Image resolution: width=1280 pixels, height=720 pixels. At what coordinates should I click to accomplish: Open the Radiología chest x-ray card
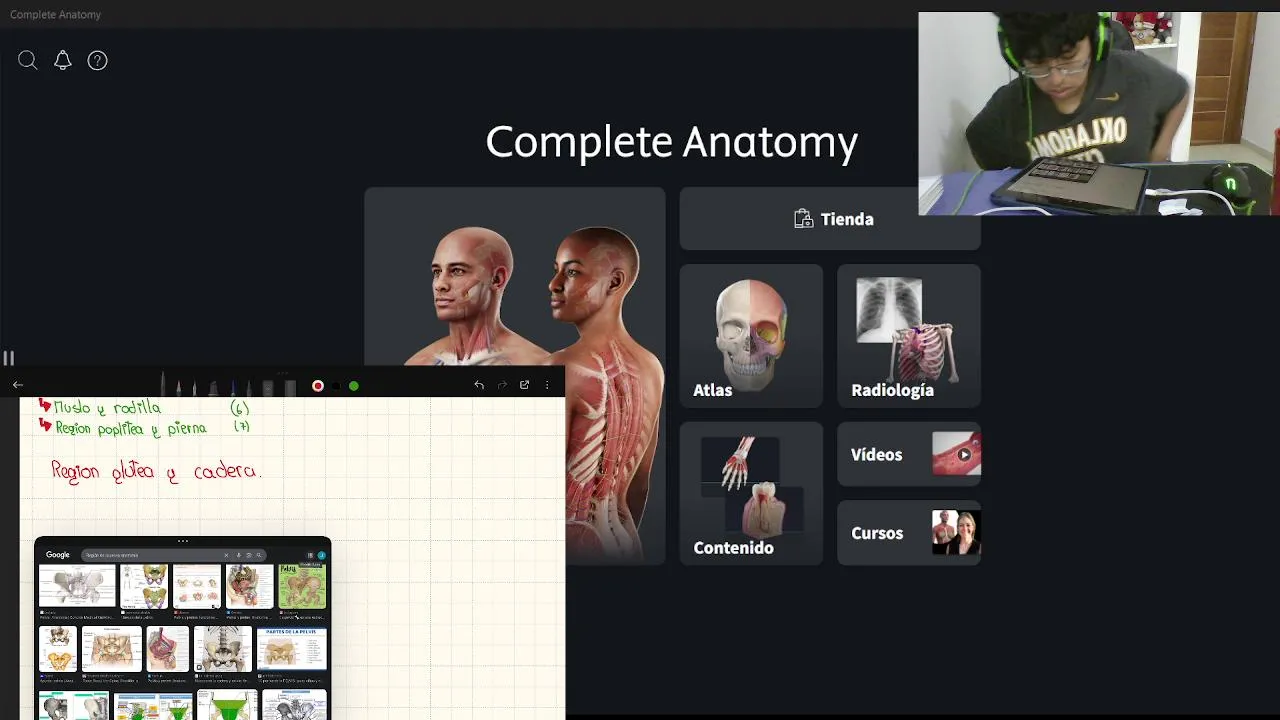[909, 336]
